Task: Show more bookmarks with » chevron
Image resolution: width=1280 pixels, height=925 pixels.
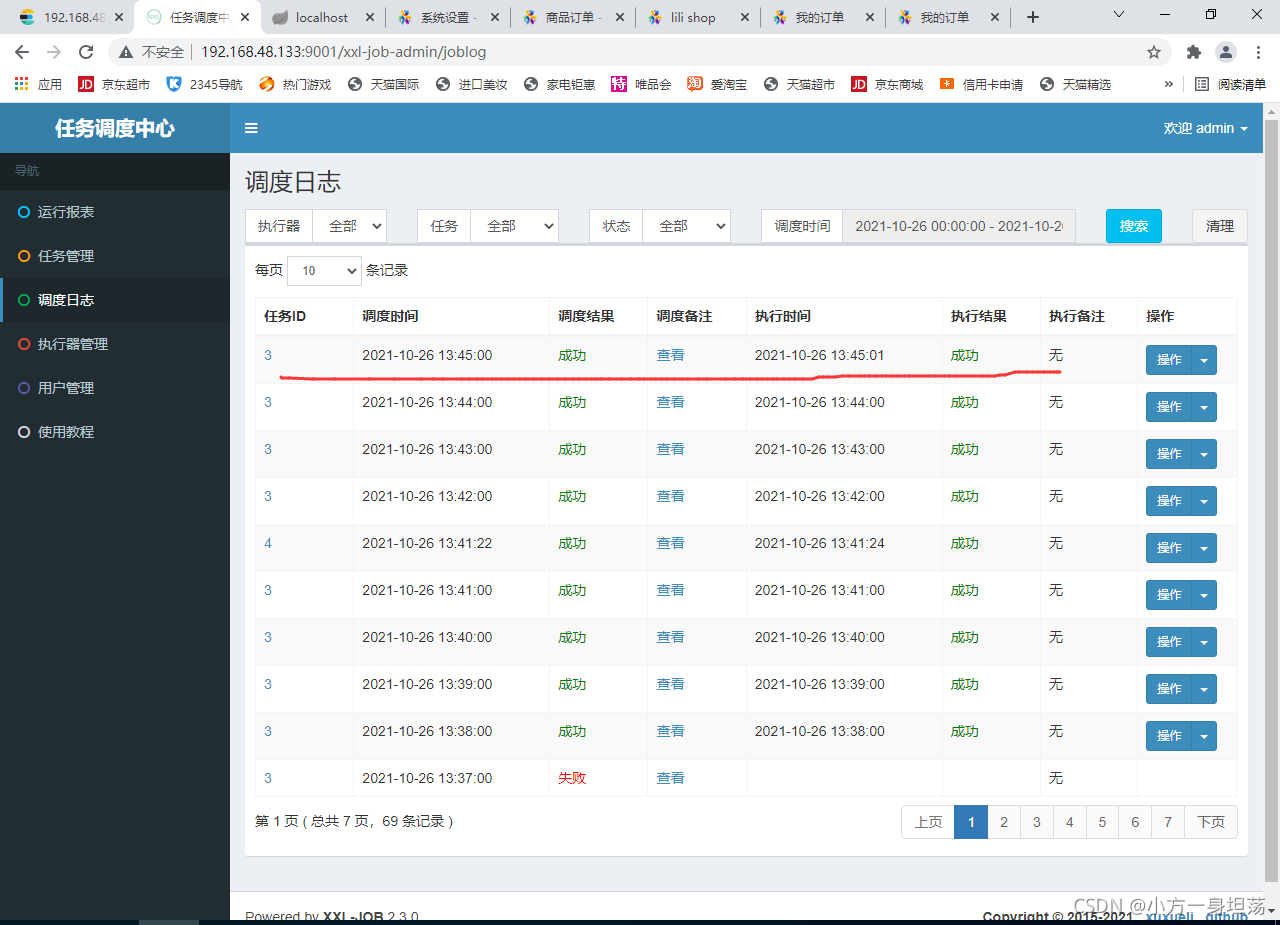Action: 1168,84
